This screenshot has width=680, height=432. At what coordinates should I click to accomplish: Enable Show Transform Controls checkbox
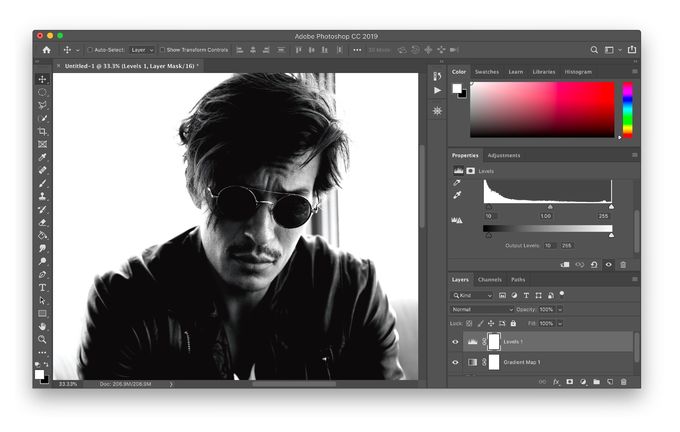pyautogui.click(x=162, y=50)
